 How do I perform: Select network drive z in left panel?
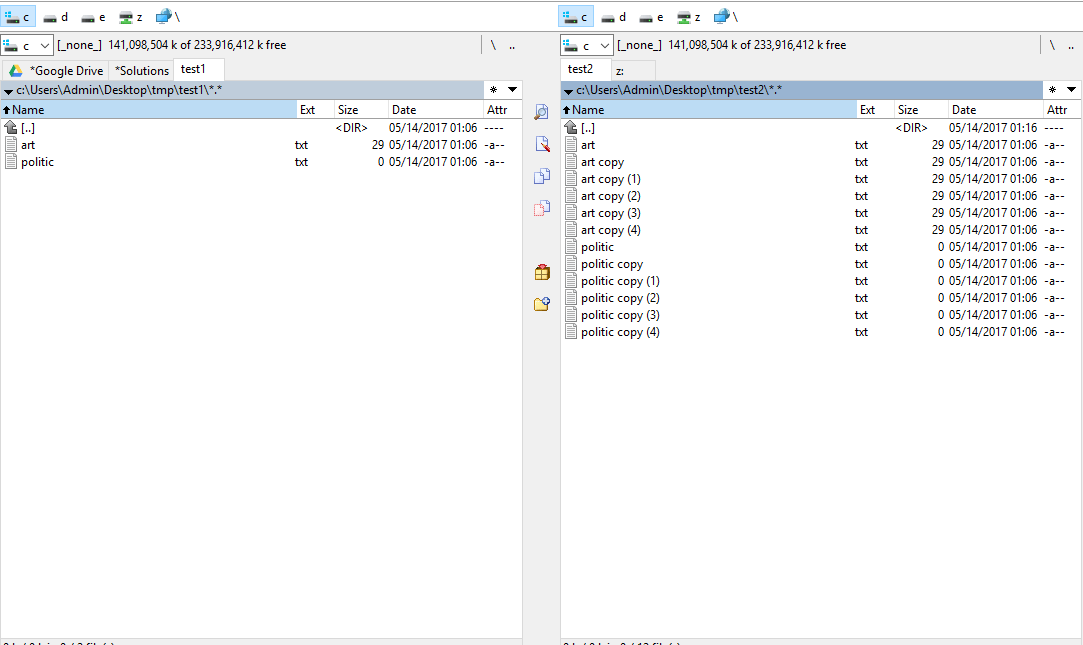(x=128, y=16)
